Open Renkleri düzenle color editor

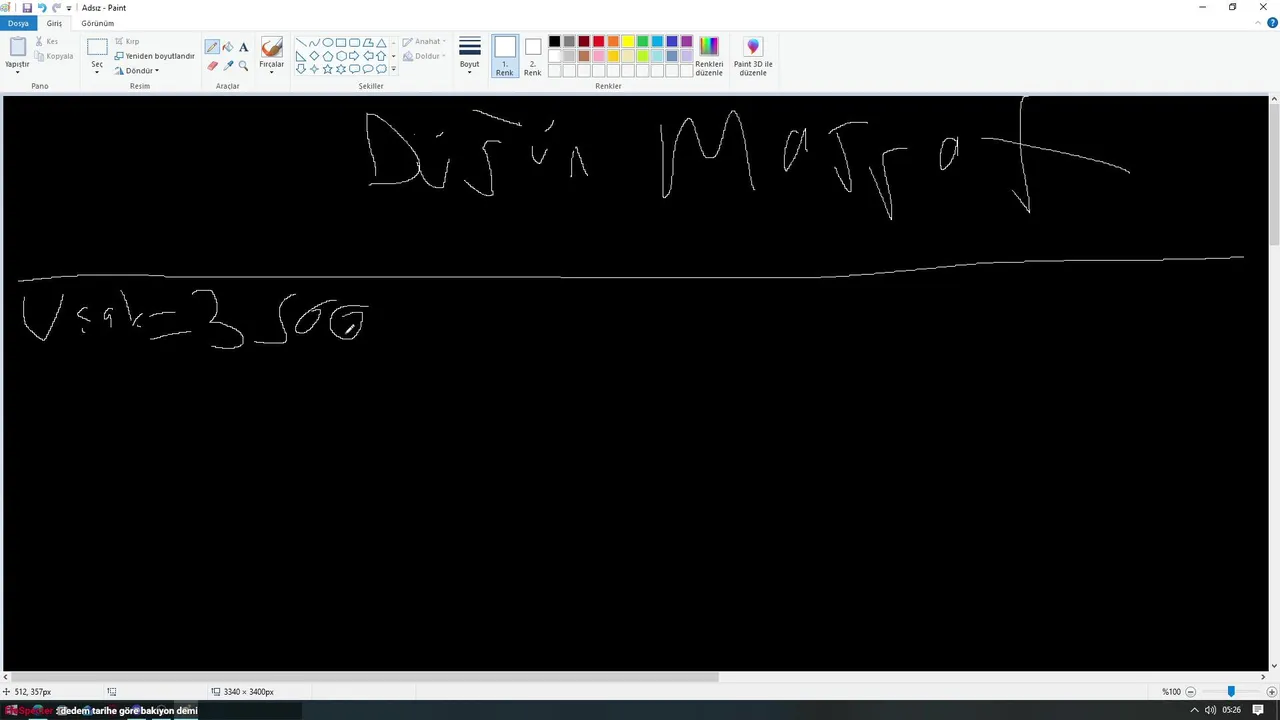point(709,56)
